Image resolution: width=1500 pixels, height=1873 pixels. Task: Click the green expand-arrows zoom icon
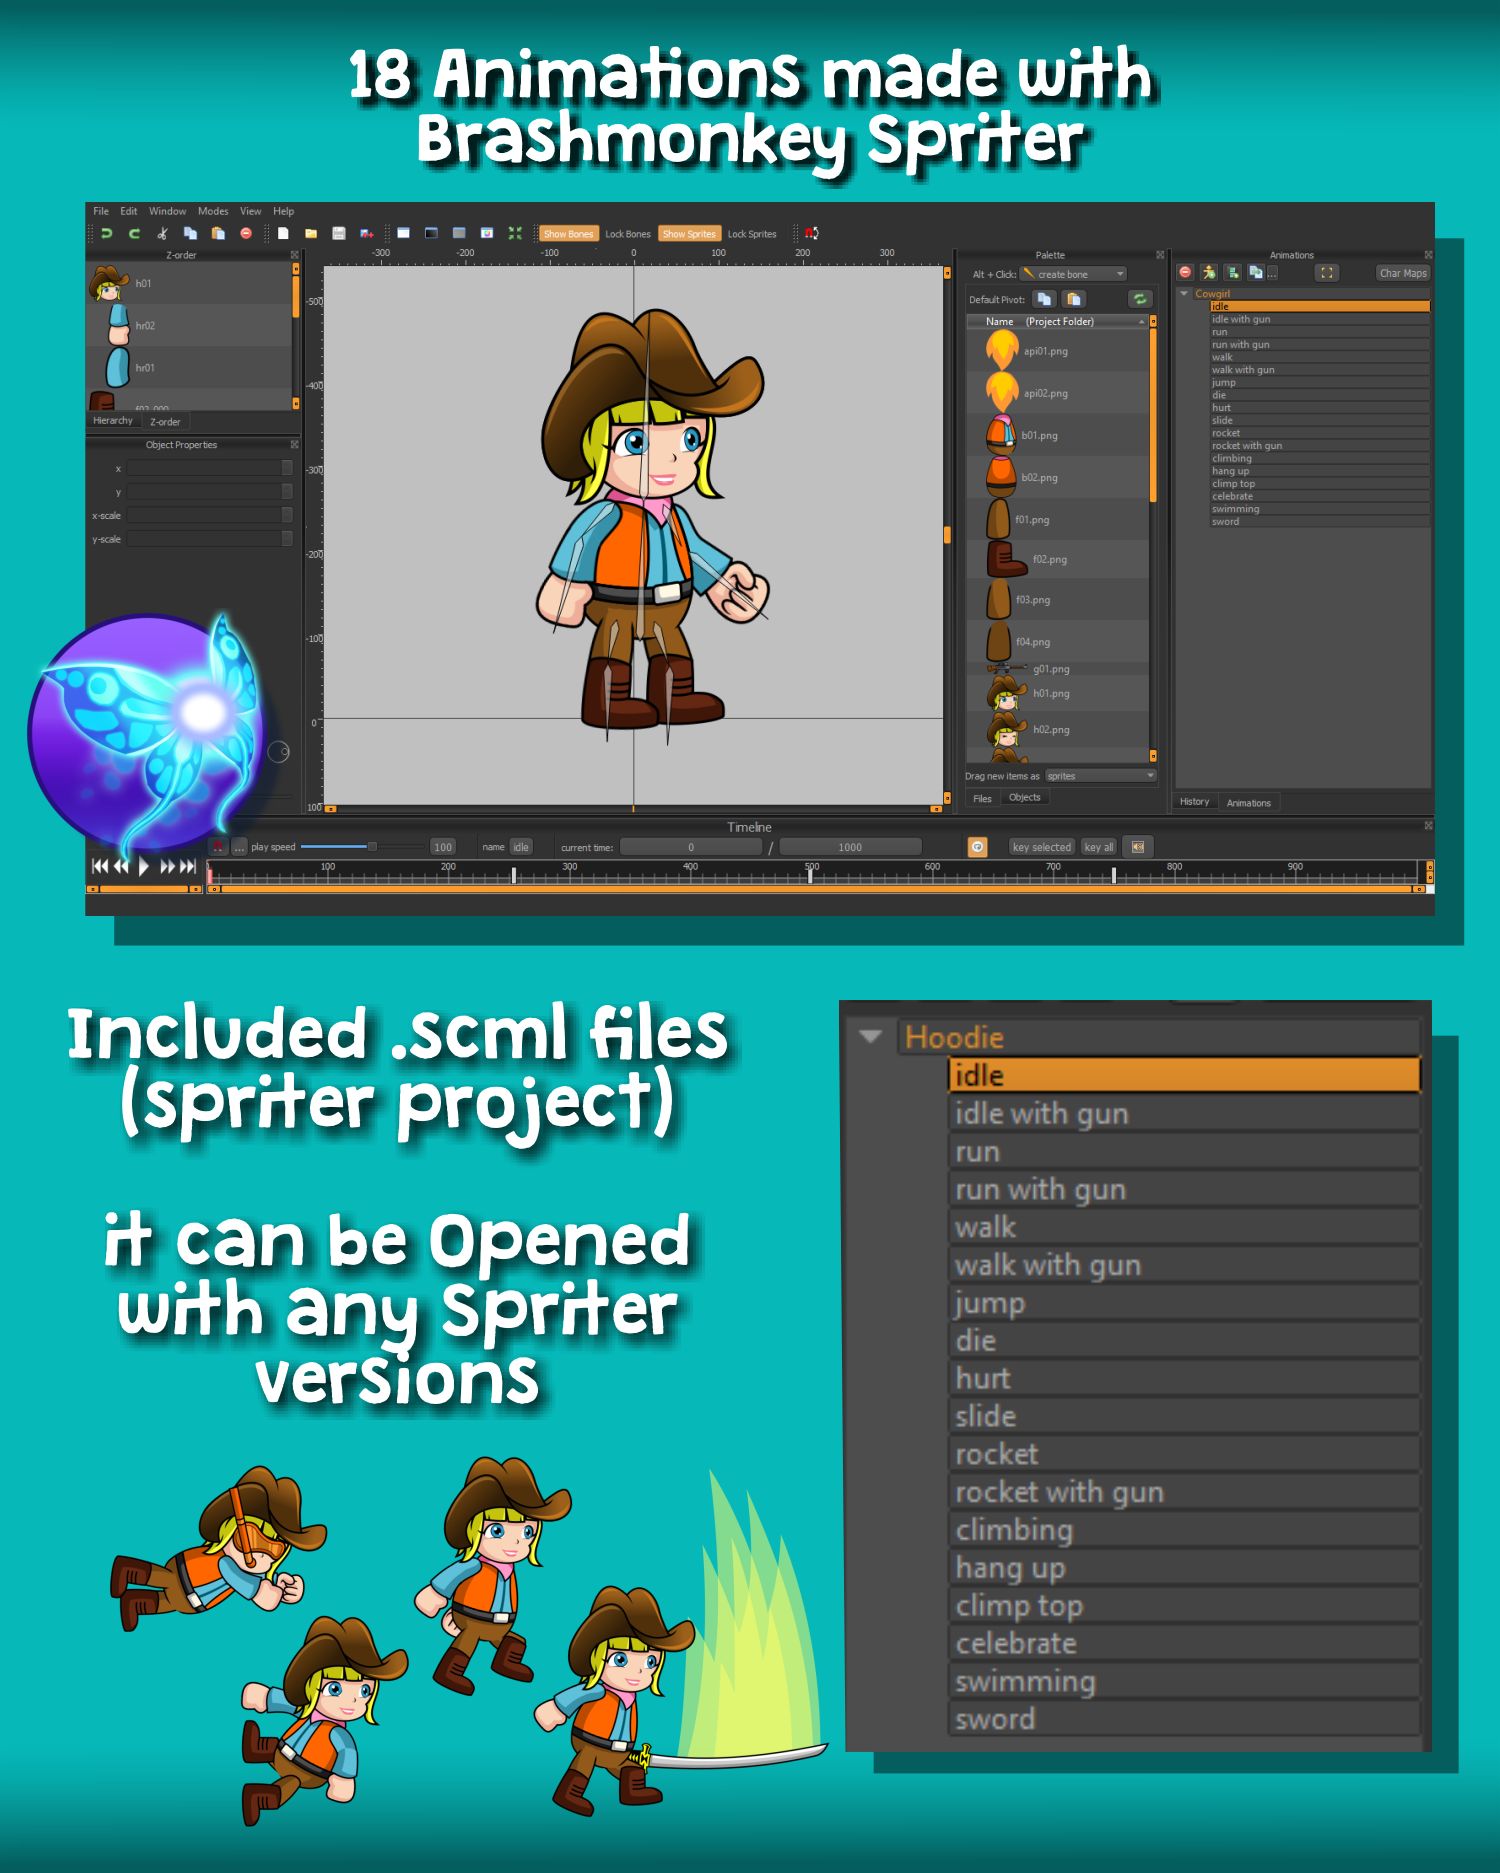point(515,233)
